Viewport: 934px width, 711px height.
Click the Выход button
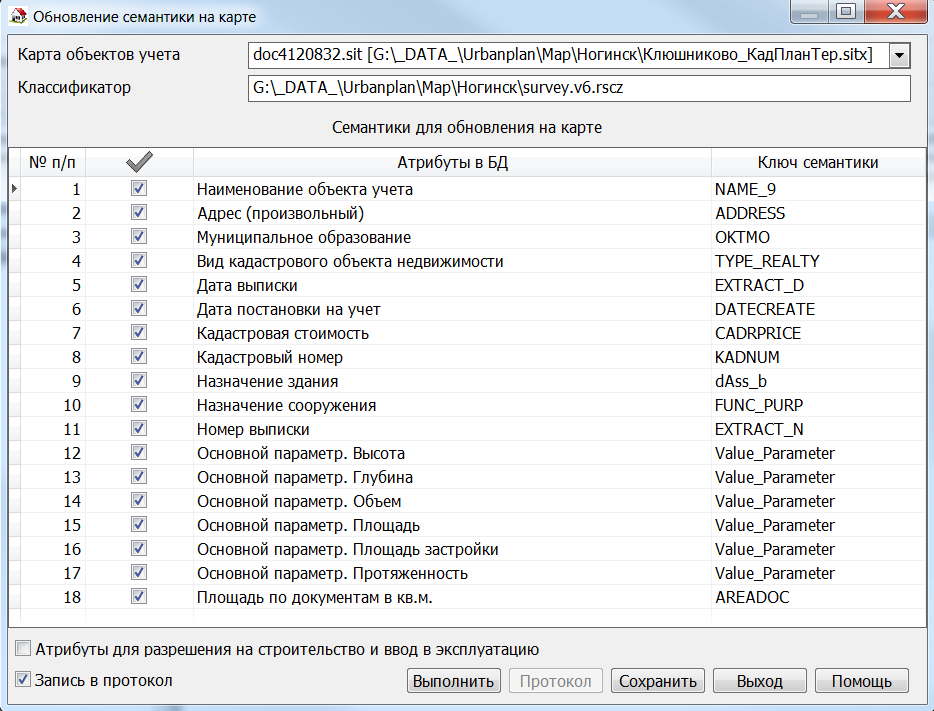click(x=759, y=681)
